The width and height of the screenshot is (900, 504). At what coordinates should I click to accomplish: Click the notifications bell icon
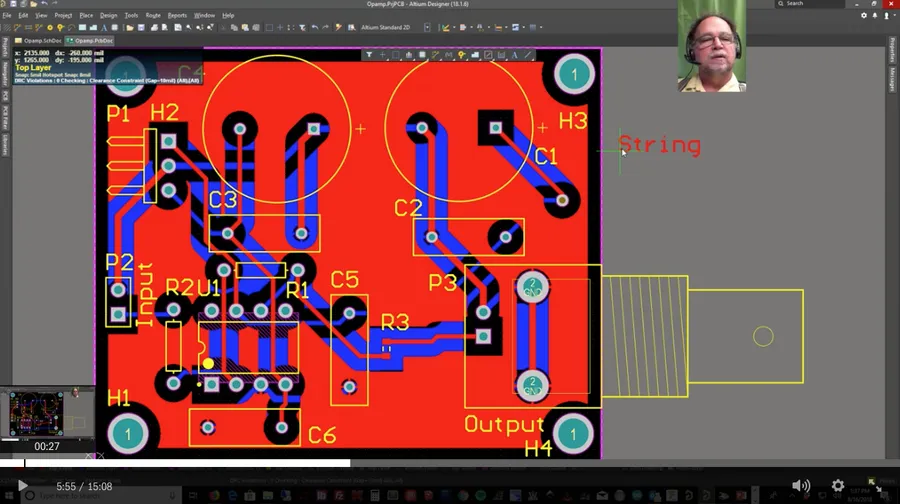(875, 15)
